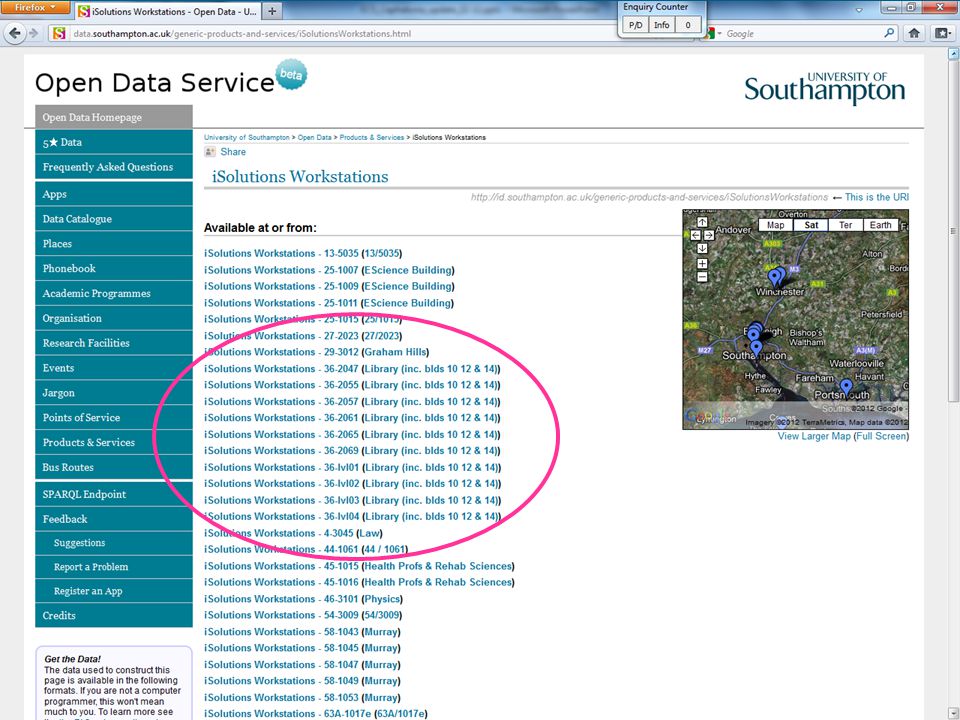Click the Firefox home icon

coord(914,33)
